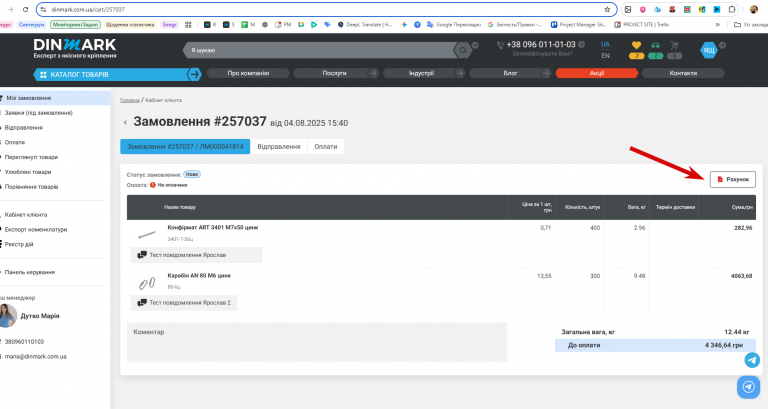Open Улюблені товари sidebar item
Image resolution: width=768 pixels, height=409 pixels.
click(28, 172)
